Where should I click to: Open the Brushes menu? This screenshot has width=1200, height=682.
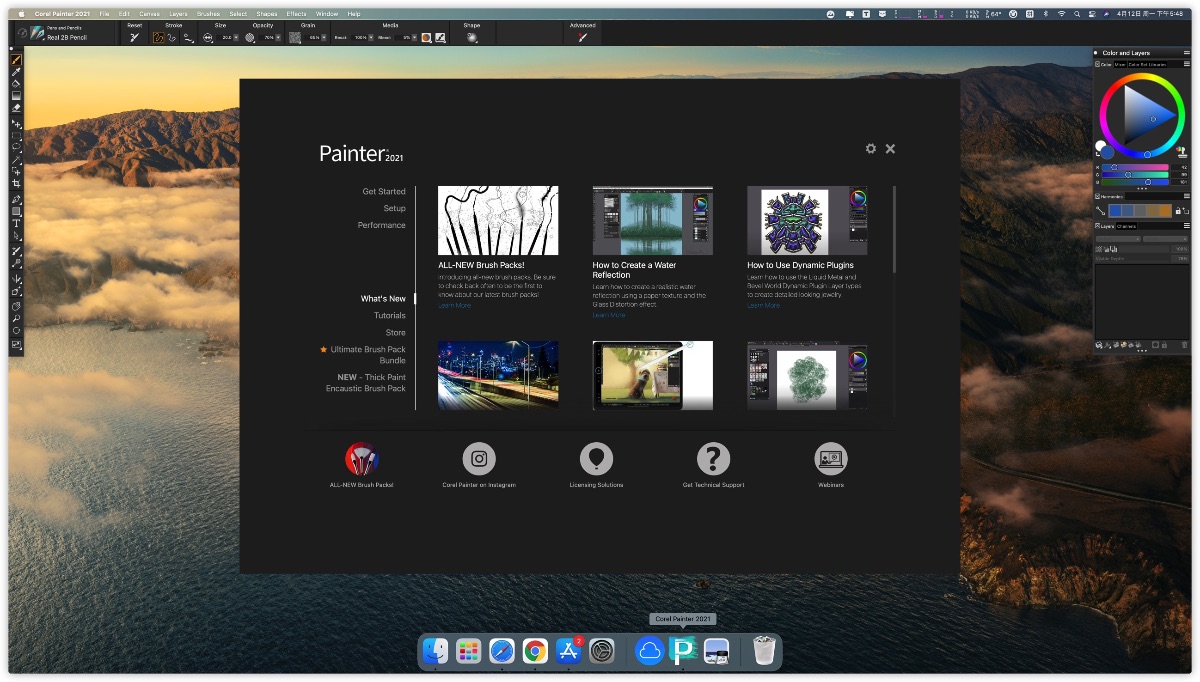point(209,14)
